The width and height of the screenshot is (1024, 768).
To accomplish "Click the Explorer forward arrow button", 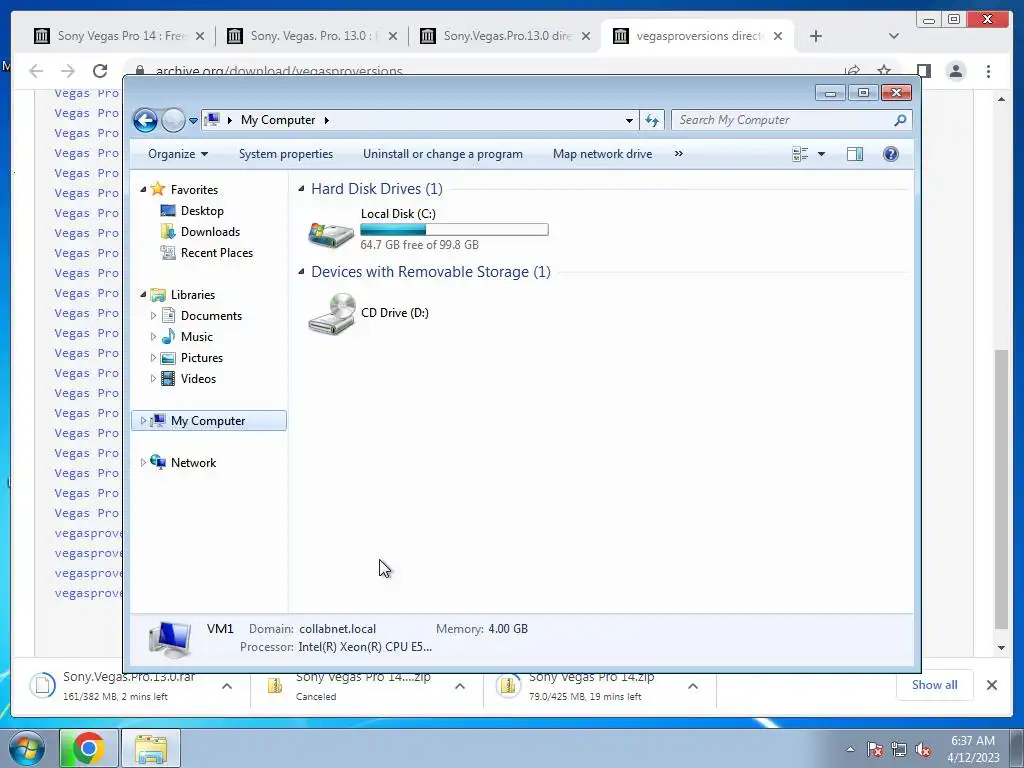I will pyautogui.click(x=173, y=120).
